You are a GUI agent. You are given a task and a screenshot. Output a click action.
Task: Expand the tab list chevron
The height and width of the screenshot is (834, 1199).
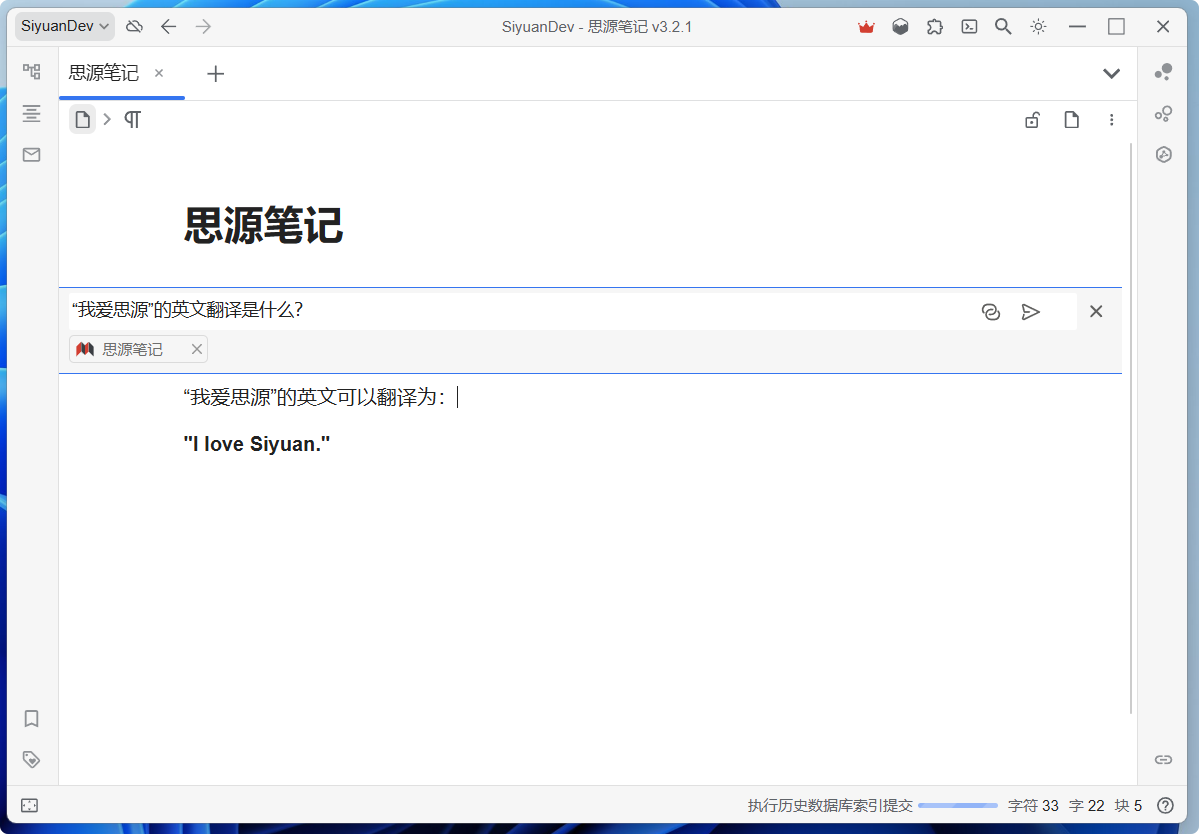[1111, 73]
